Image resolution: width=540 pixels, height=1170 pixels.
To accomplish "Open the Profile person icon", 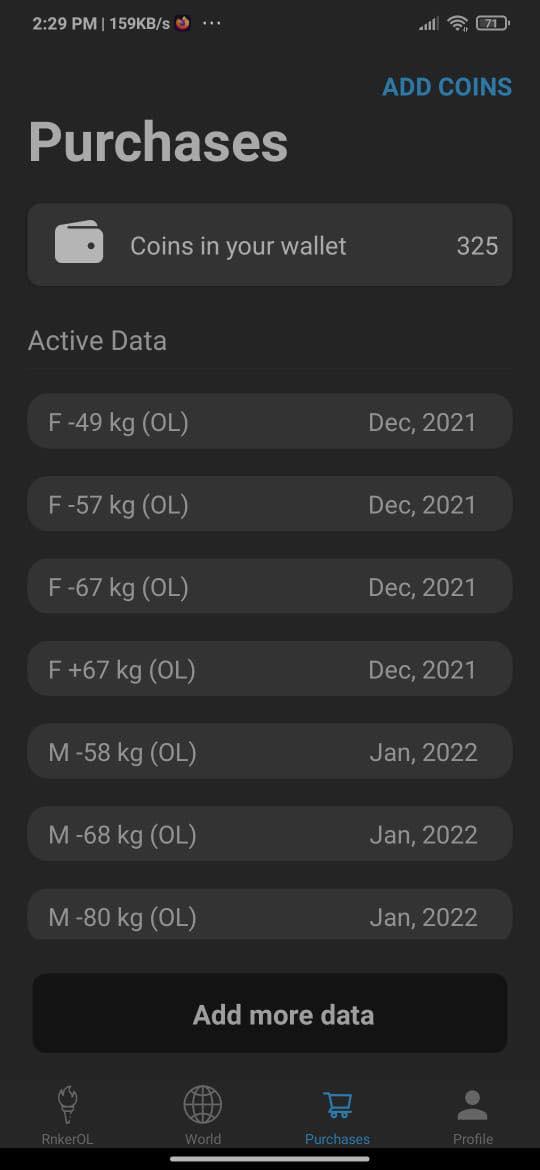I will [x=472, y=1105].
